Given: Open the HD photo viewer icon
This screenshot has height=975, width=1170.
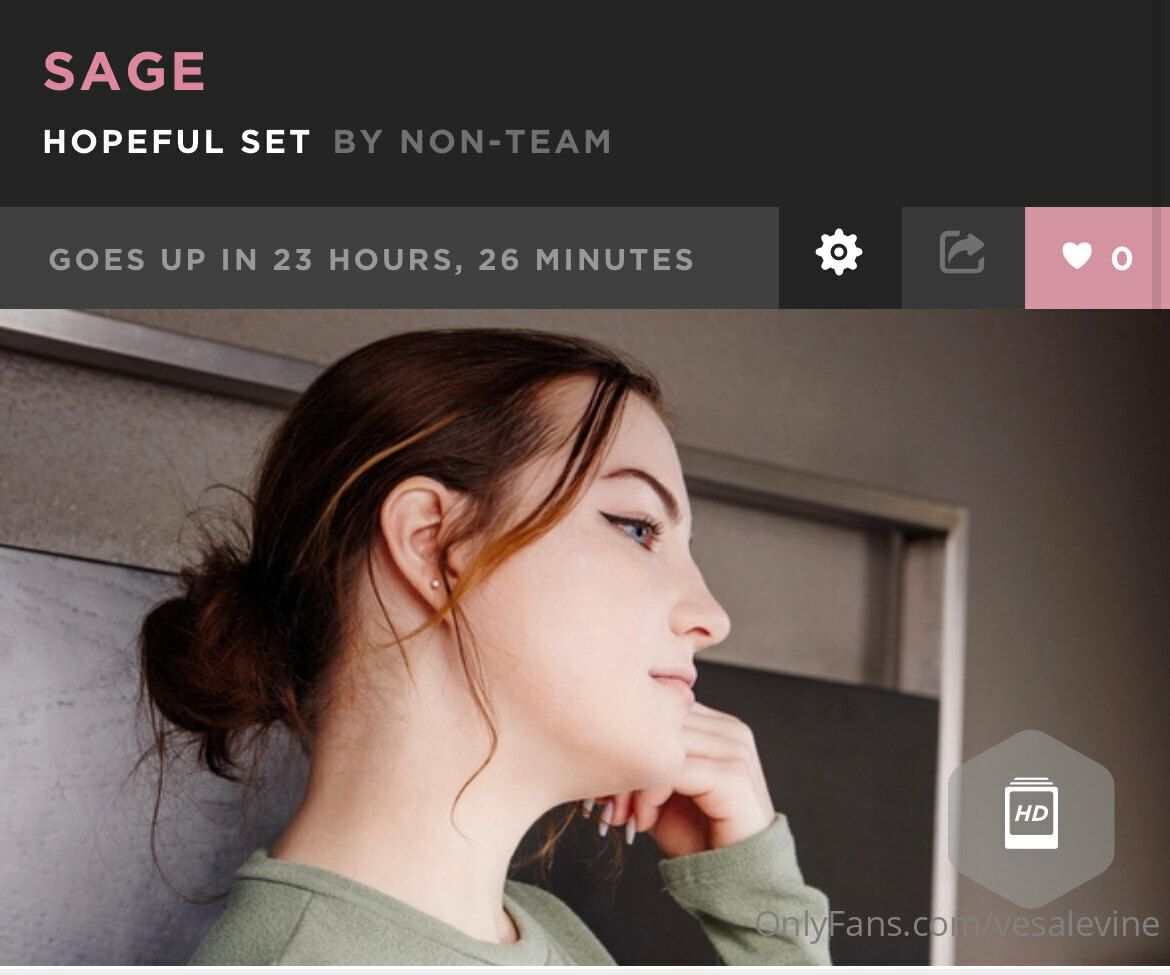Looking at the screenshot, I should click(1031, 813).
